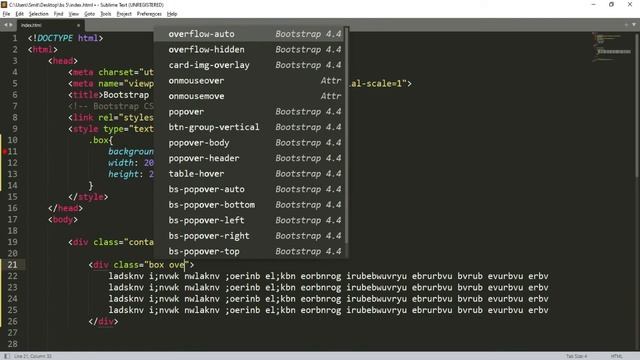Image resolution: width=640 pixels, height=360 pixels.
Task: Click the div class="conta line
Action: pos(111,242)
